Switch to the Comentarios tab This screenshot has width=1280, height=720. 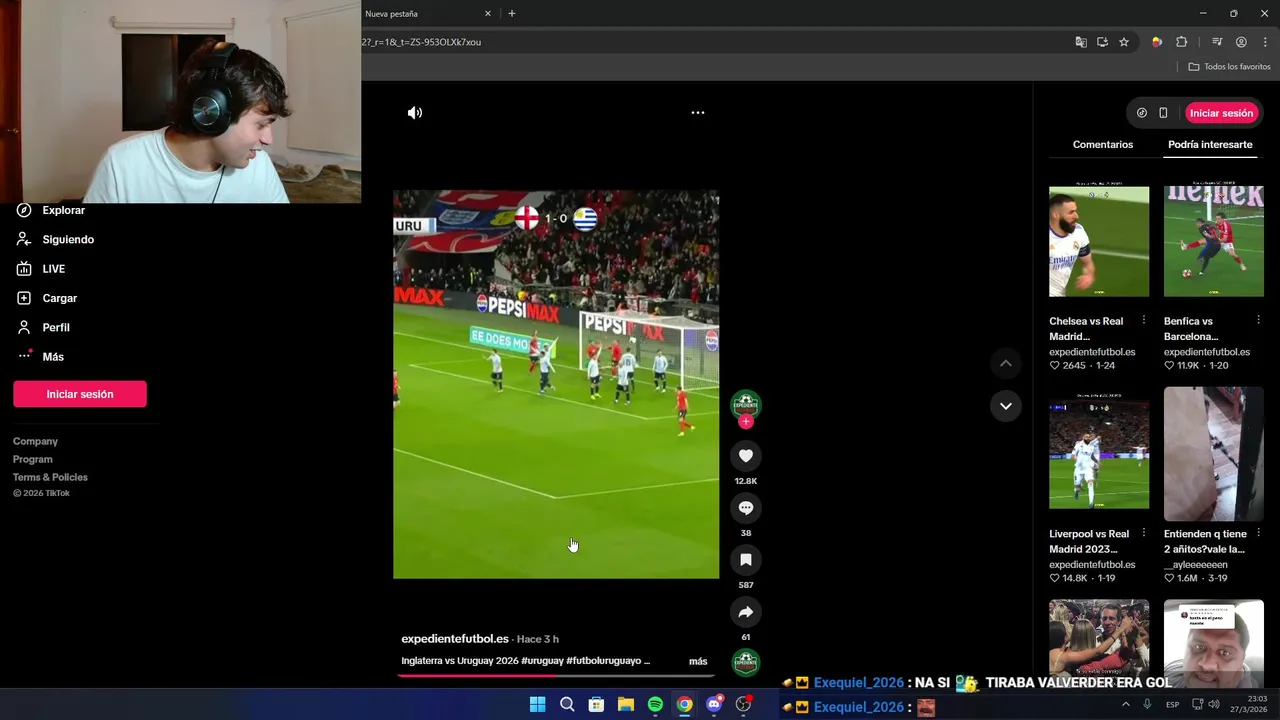[1103, 145]
